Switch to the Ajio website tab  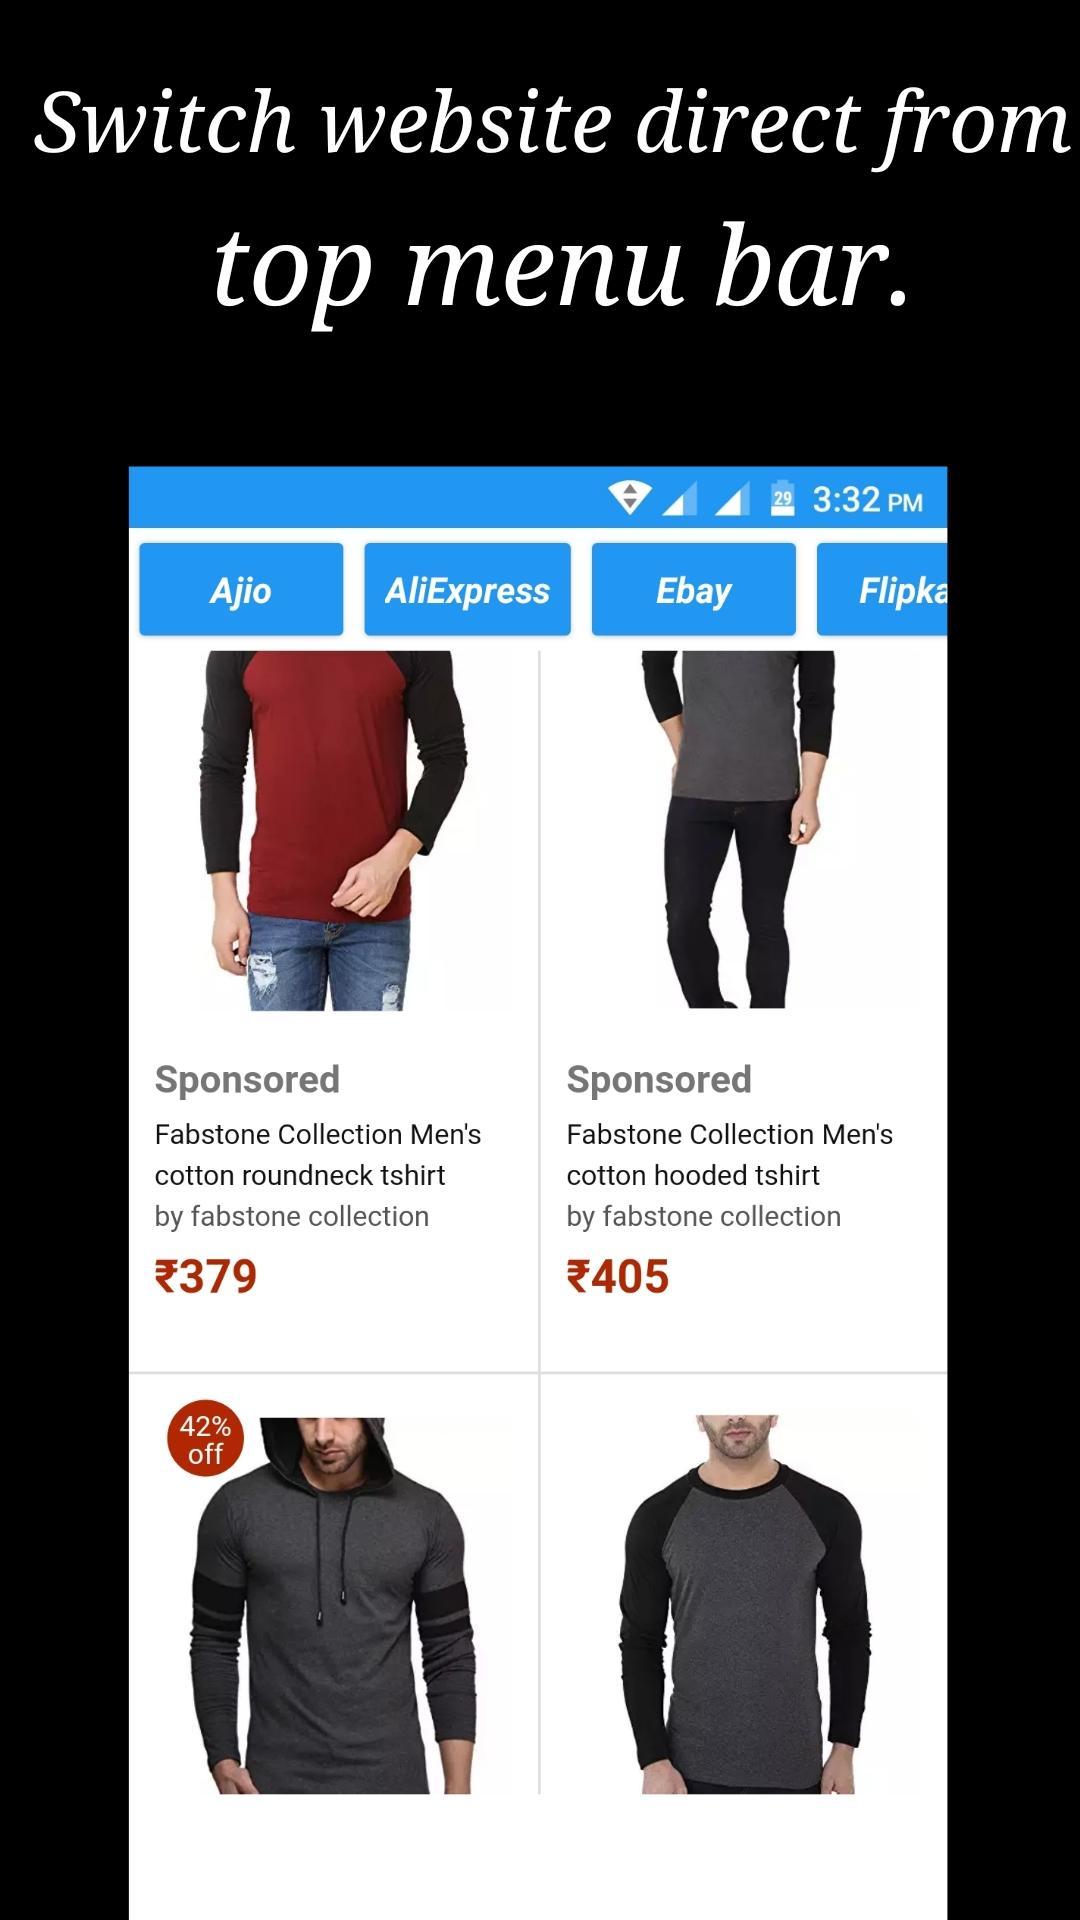coord(241,589)
